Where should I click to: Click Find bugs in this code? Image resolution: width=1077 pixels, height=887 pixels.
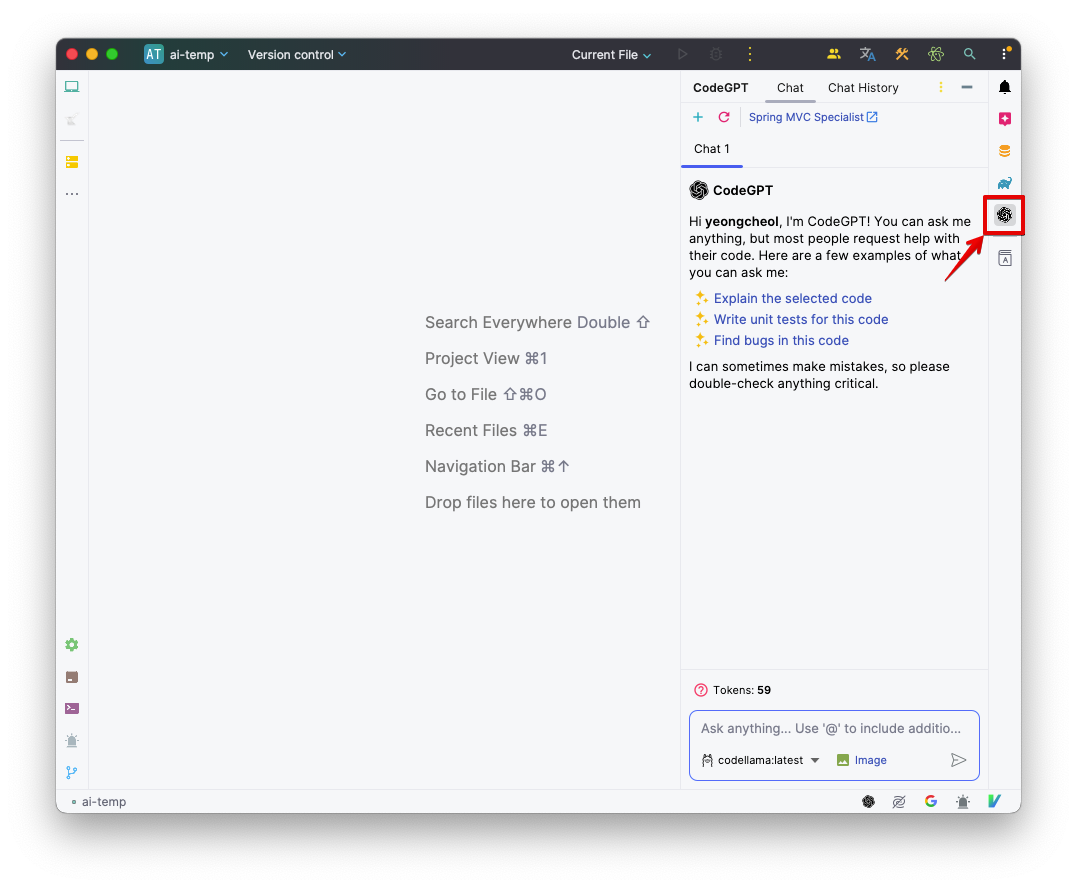pos(781,341)
